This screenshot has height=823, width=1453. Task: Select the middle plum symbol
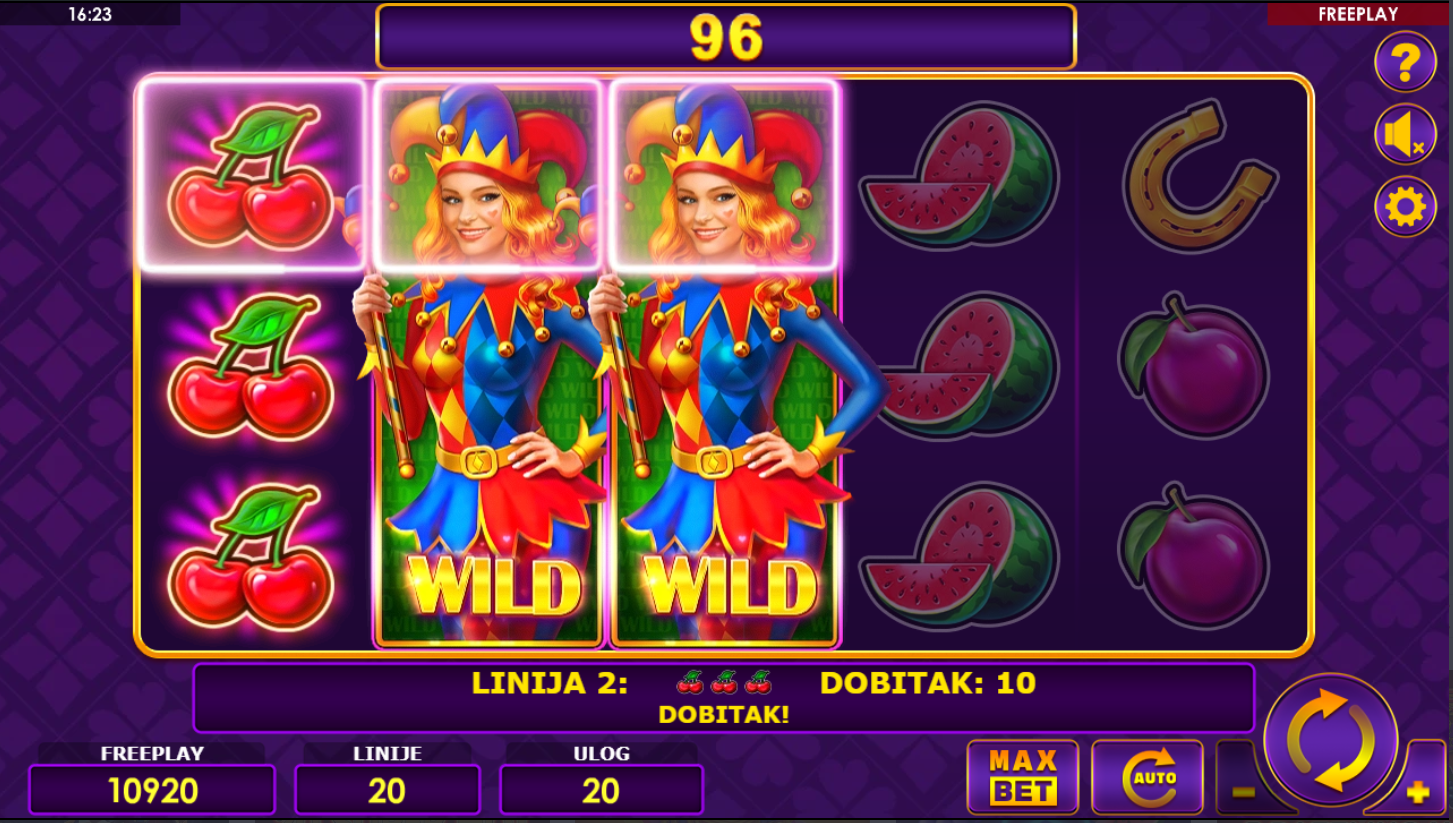click(1195, 365)
